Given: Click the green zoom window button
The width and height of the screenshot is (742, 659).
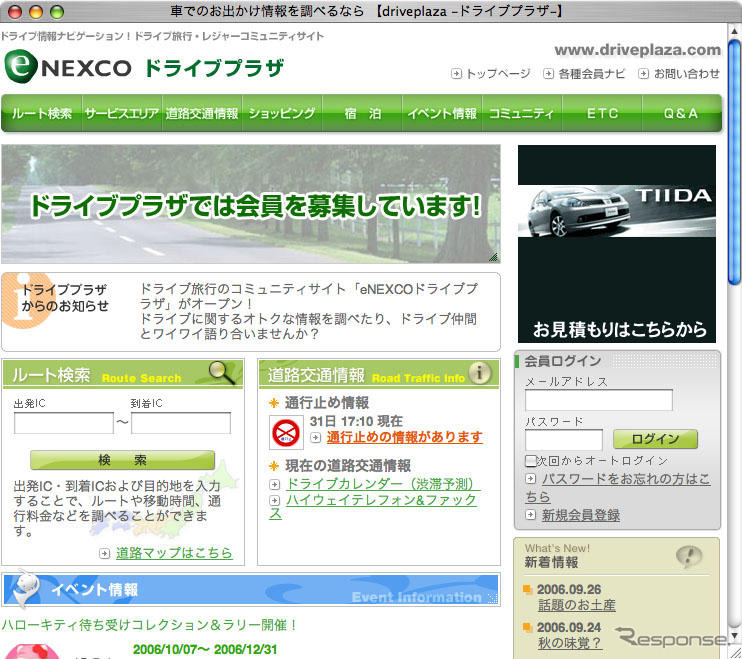Looking at the screenshot, I should [57, 12].
